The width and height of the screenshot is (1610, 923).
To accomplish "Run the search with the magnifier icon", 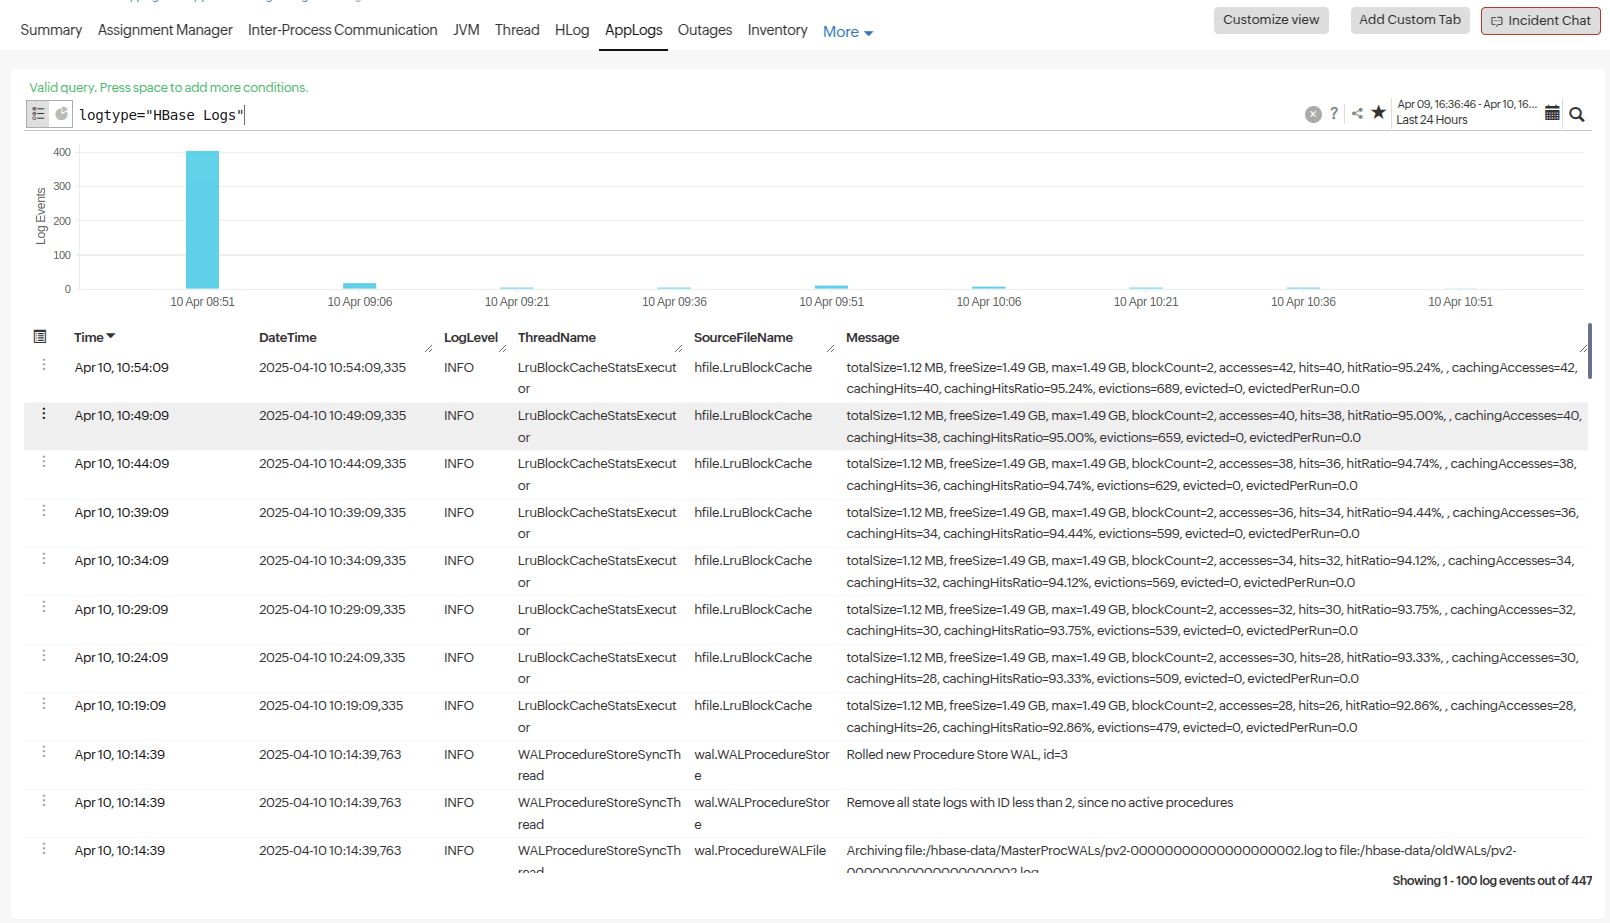I will click(x=1577, y=114).
